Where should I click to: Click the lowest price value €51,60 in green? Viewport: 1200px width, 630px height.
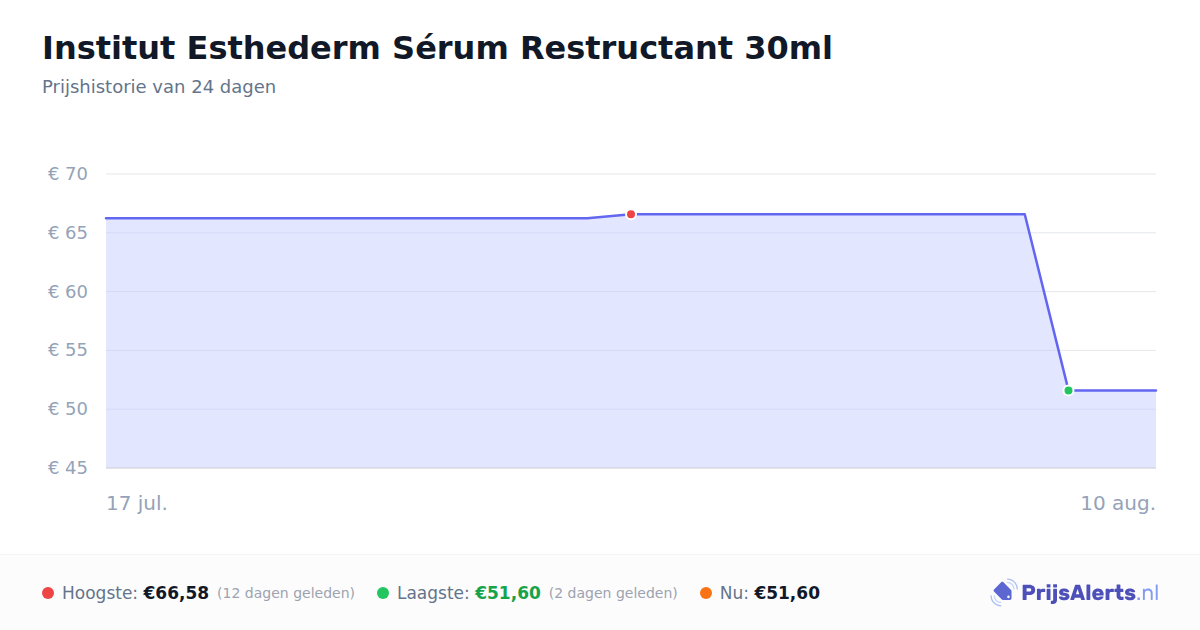pyautogui.click(x=508, y=593)
